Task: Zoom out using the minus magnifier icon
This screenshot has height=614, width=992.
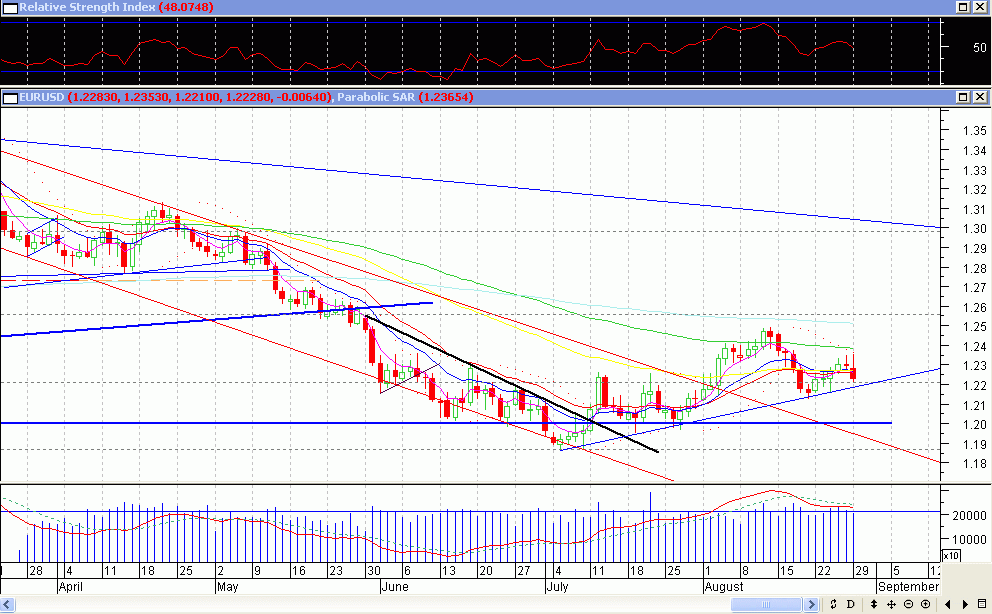Action: (908, 605)
